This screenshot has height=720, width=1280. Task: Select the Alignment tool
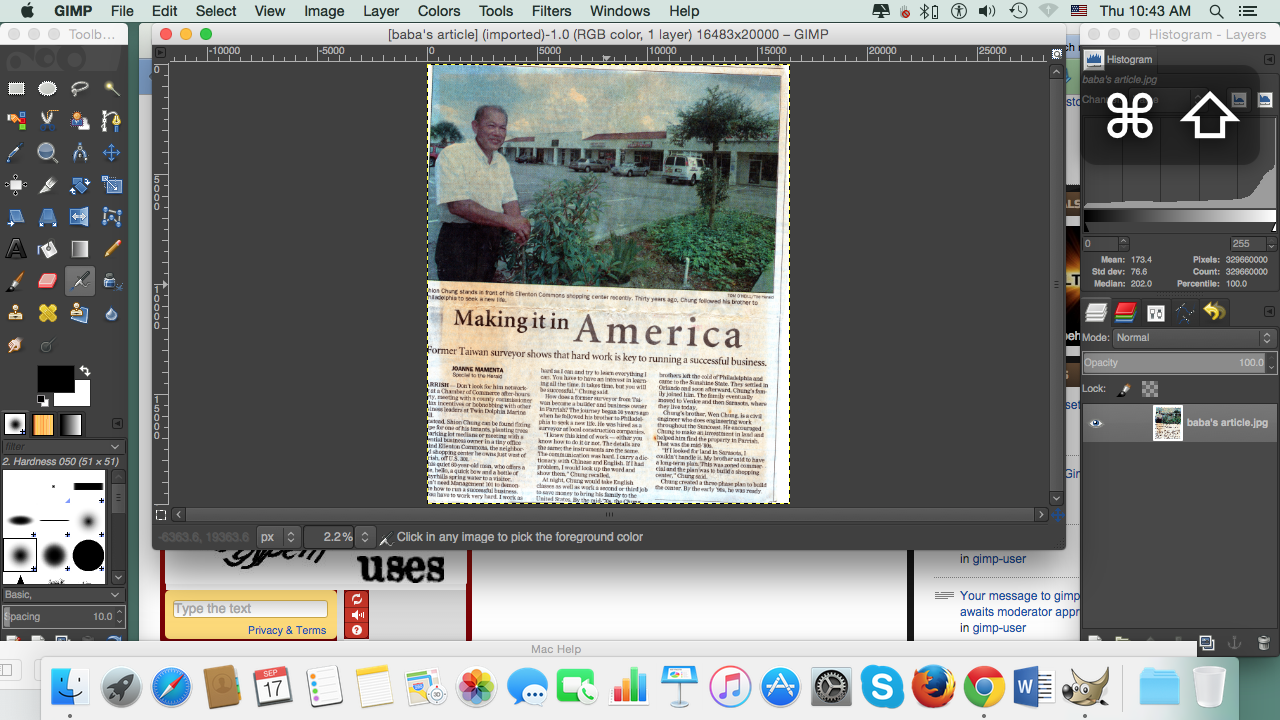(x=16, y=185)
